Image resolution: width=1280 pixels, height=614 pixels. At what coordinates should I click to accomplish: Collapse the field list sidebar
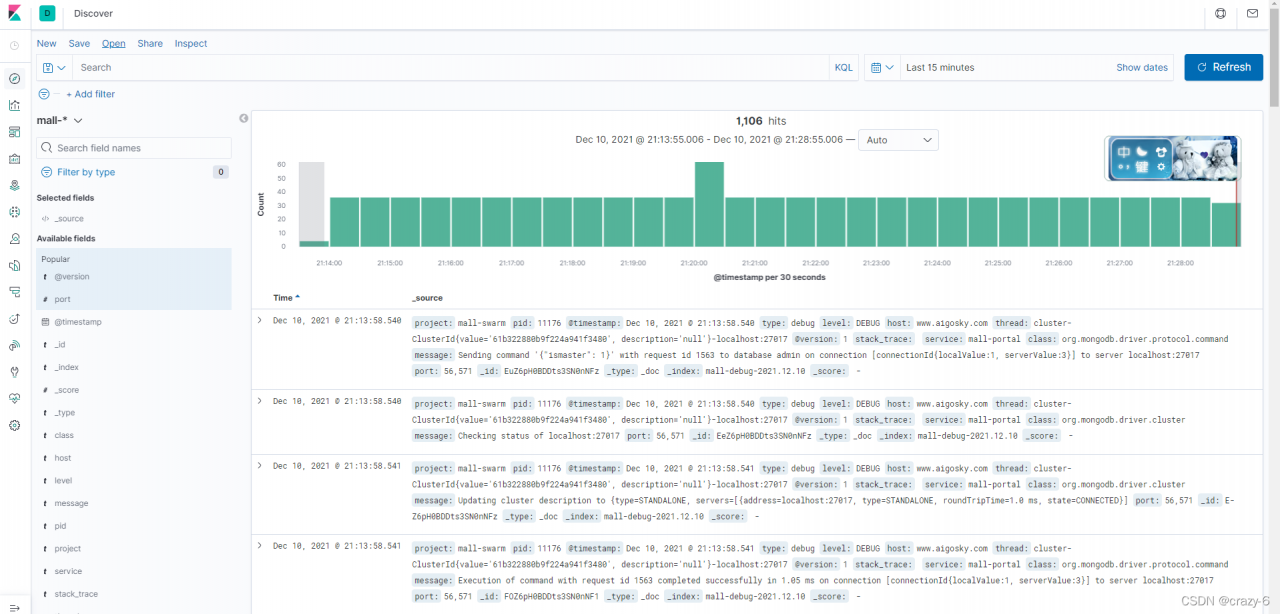pyautogui.click(x=243, y=119)
